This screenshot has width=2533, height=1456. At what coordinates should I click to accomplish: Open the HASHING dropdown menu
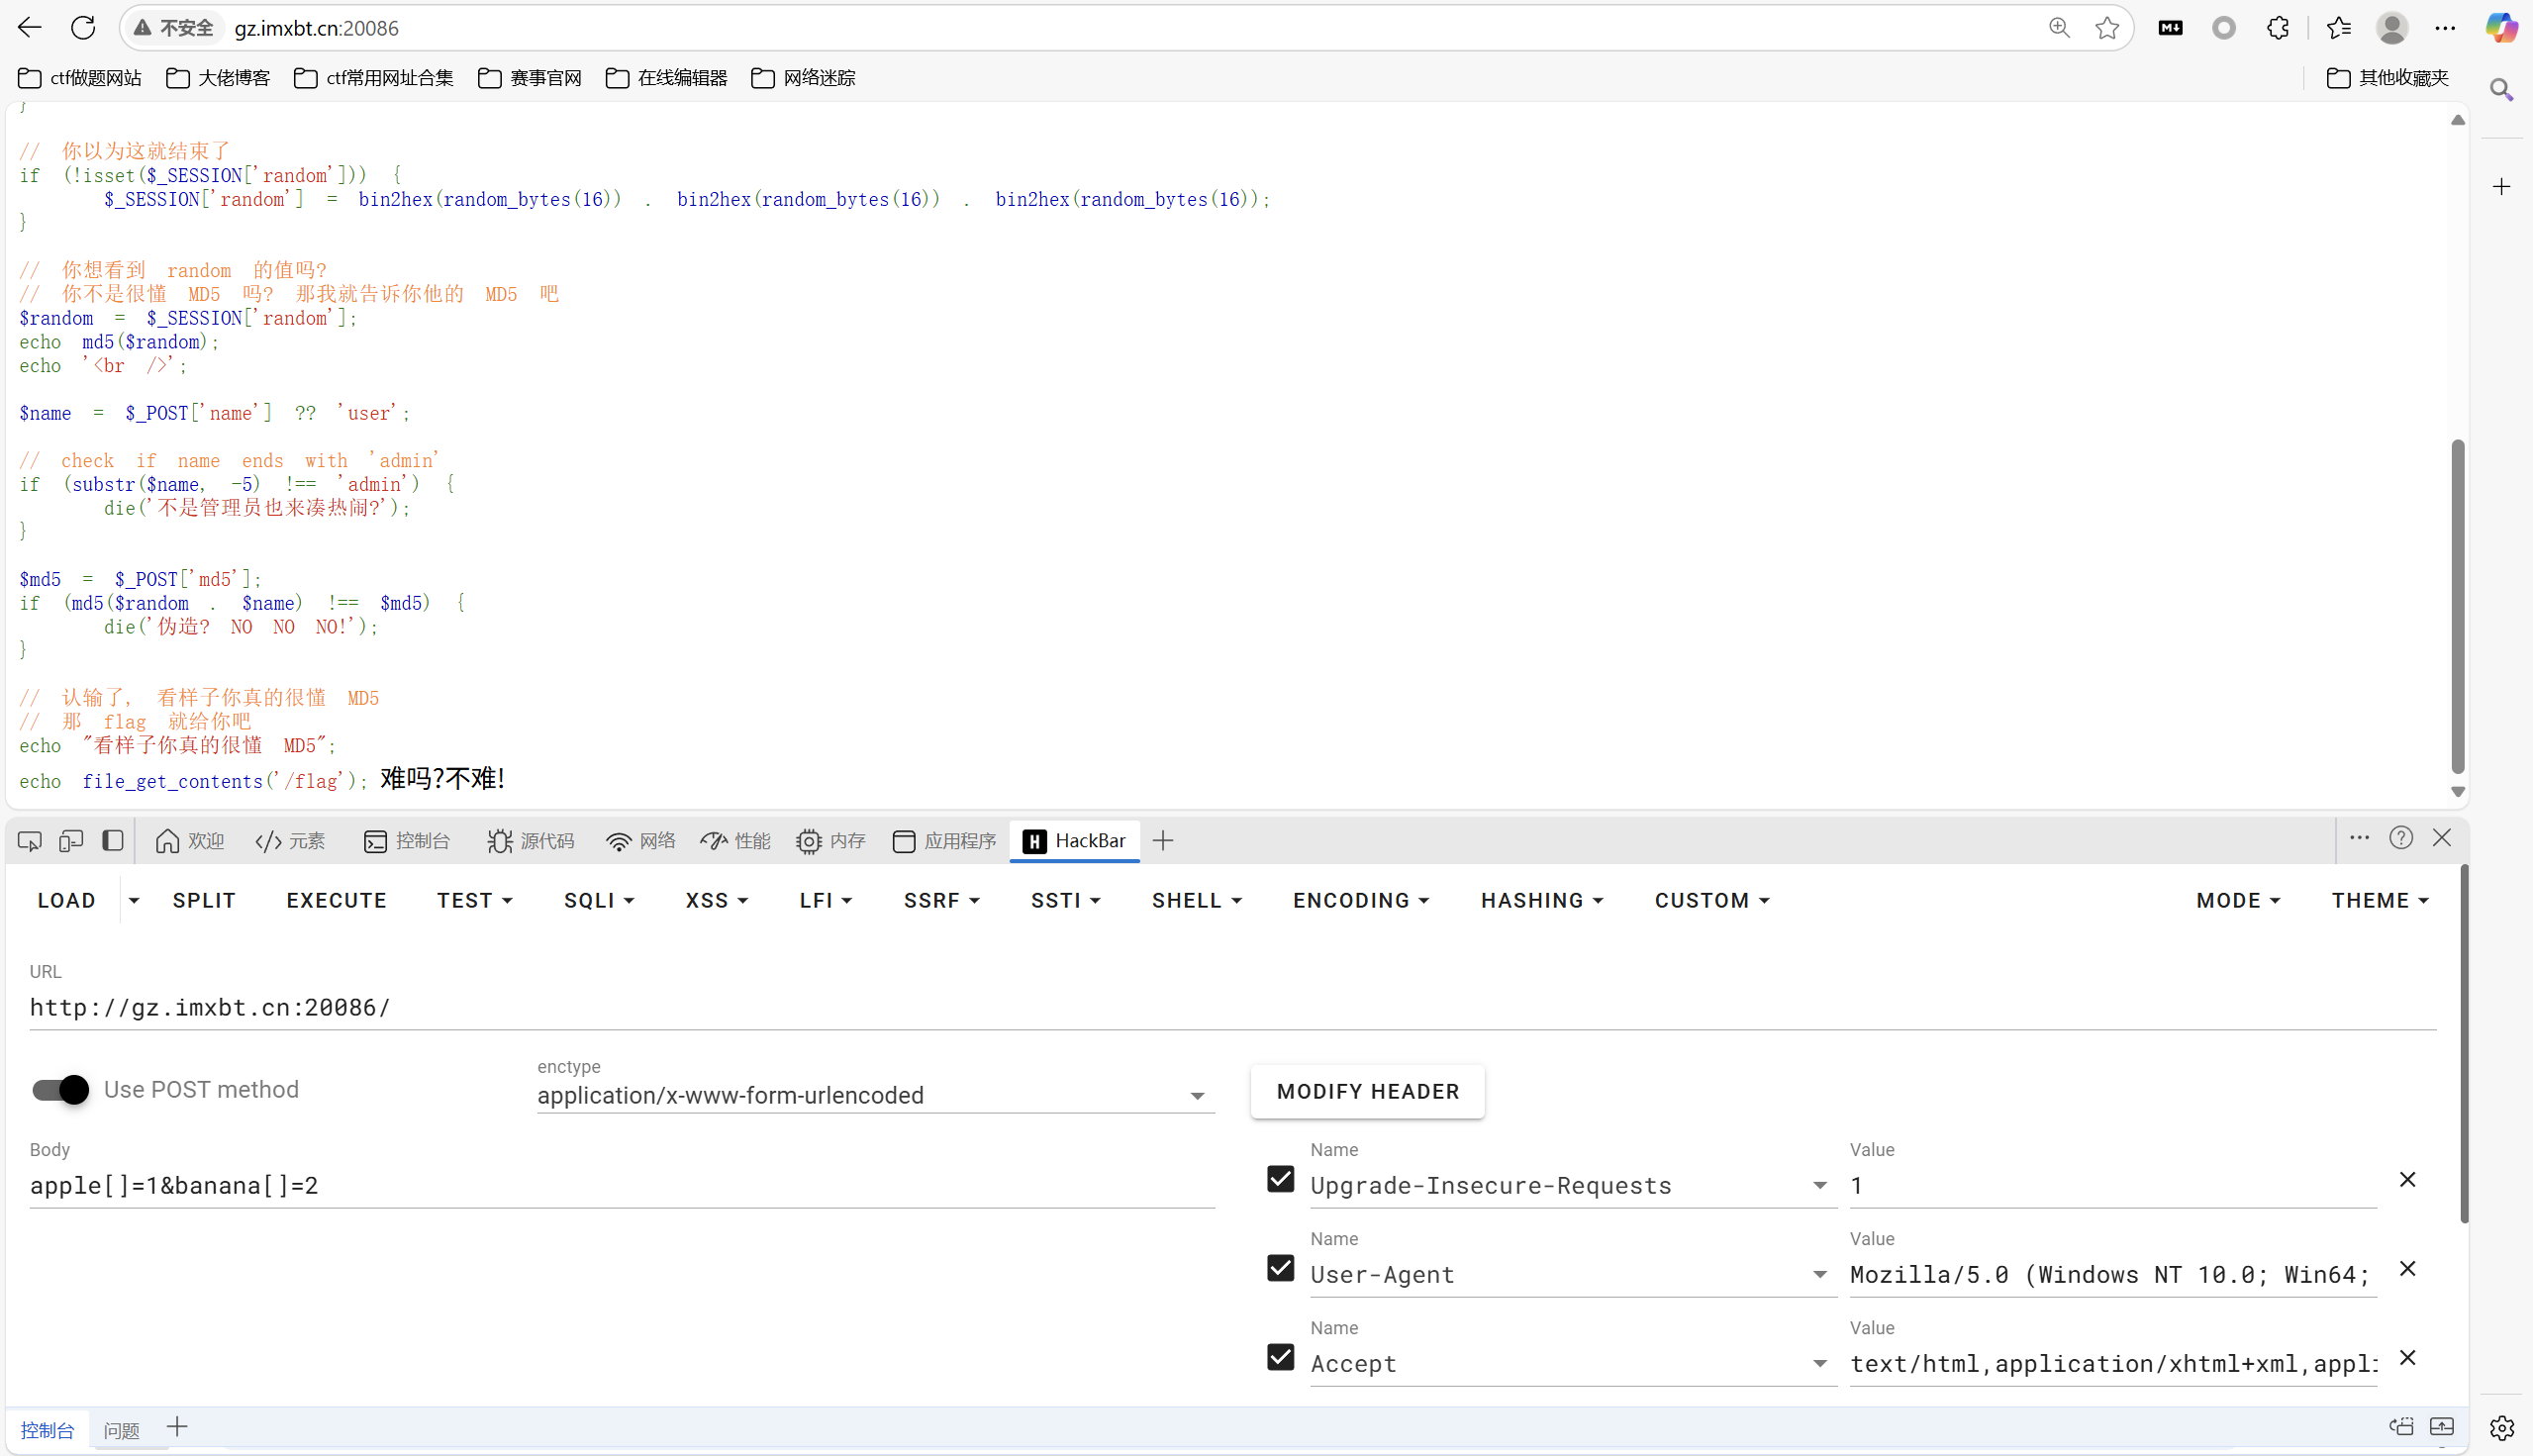tap(1541, 901)
